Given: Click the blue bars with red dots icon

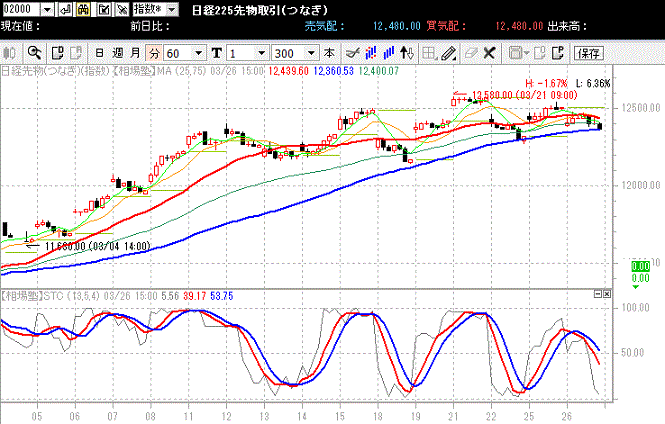Looking at the screenshot, I should (371, 53).
